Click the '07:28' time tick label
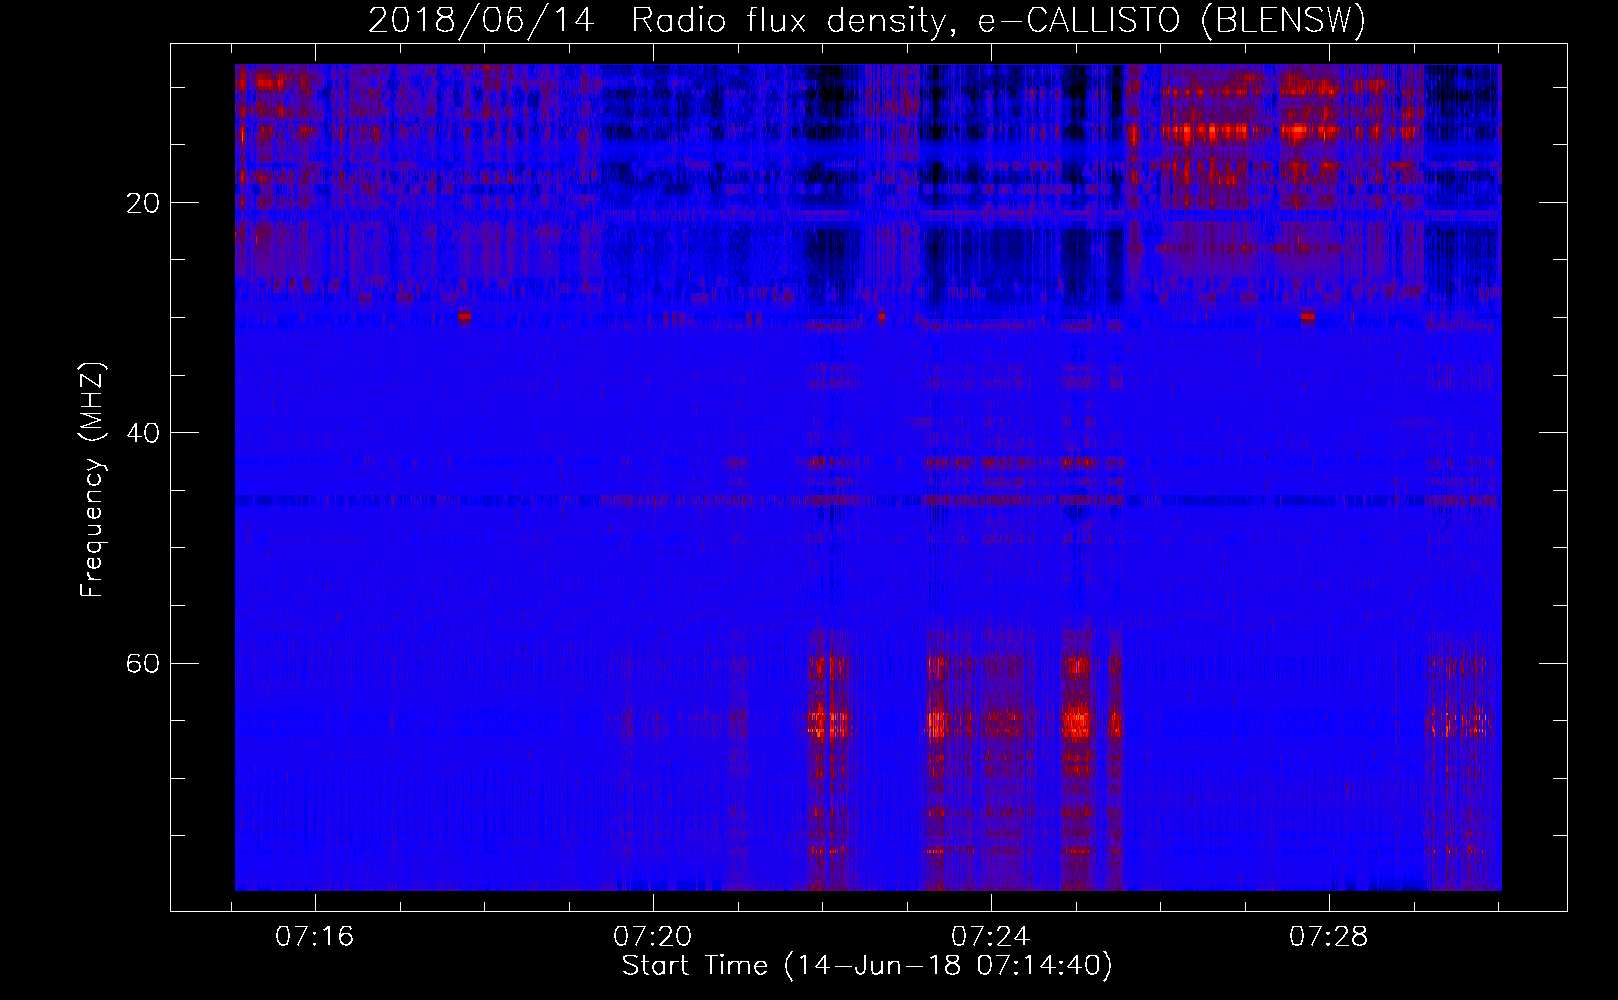 (1328, 937)
